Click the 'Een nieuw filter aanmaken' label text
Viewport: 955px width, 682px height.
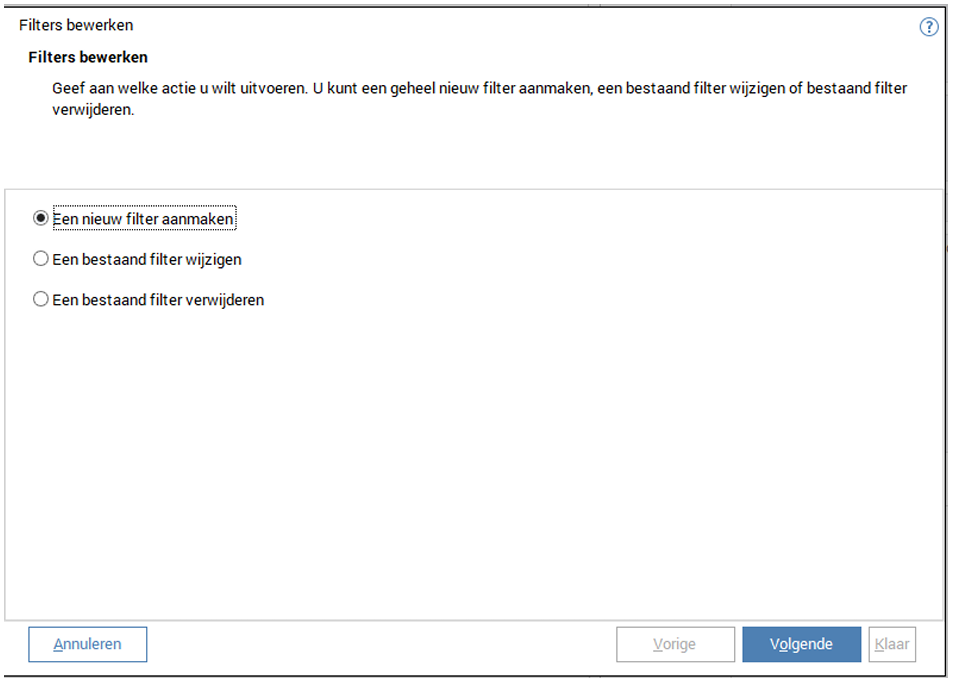[x=143, y=218]
